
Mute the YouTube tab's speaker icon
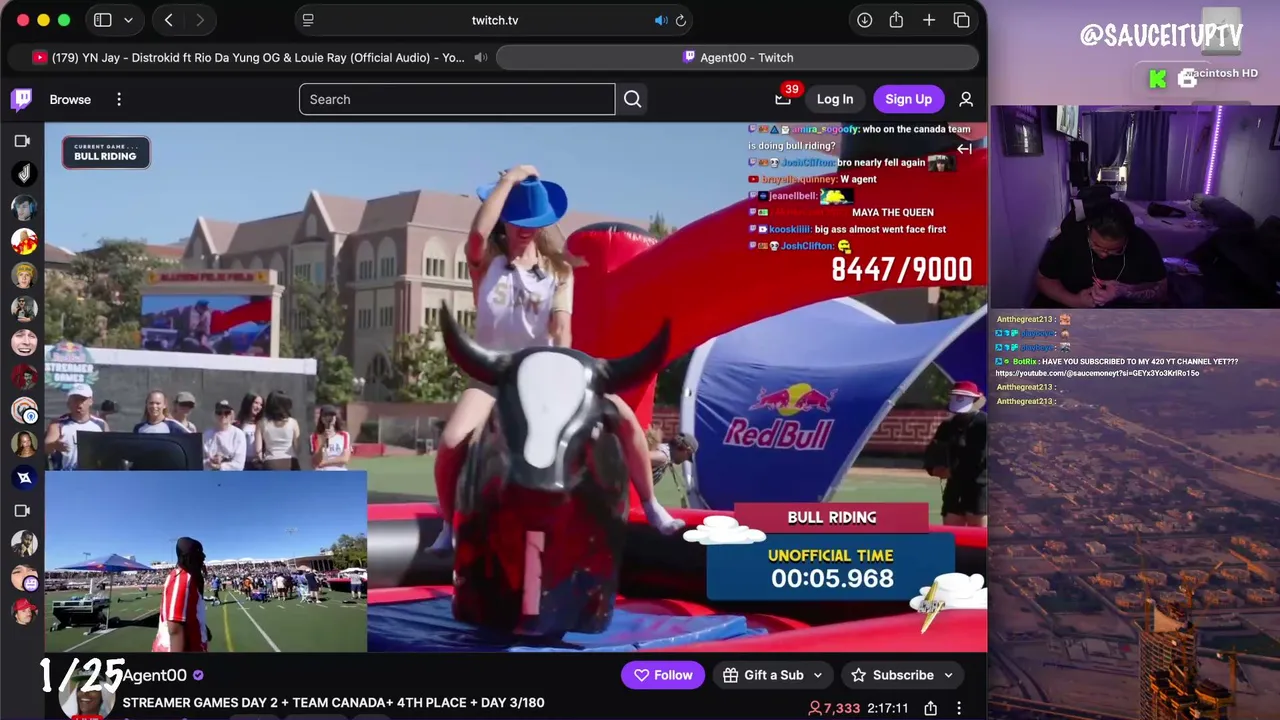(x=481, y=57)
